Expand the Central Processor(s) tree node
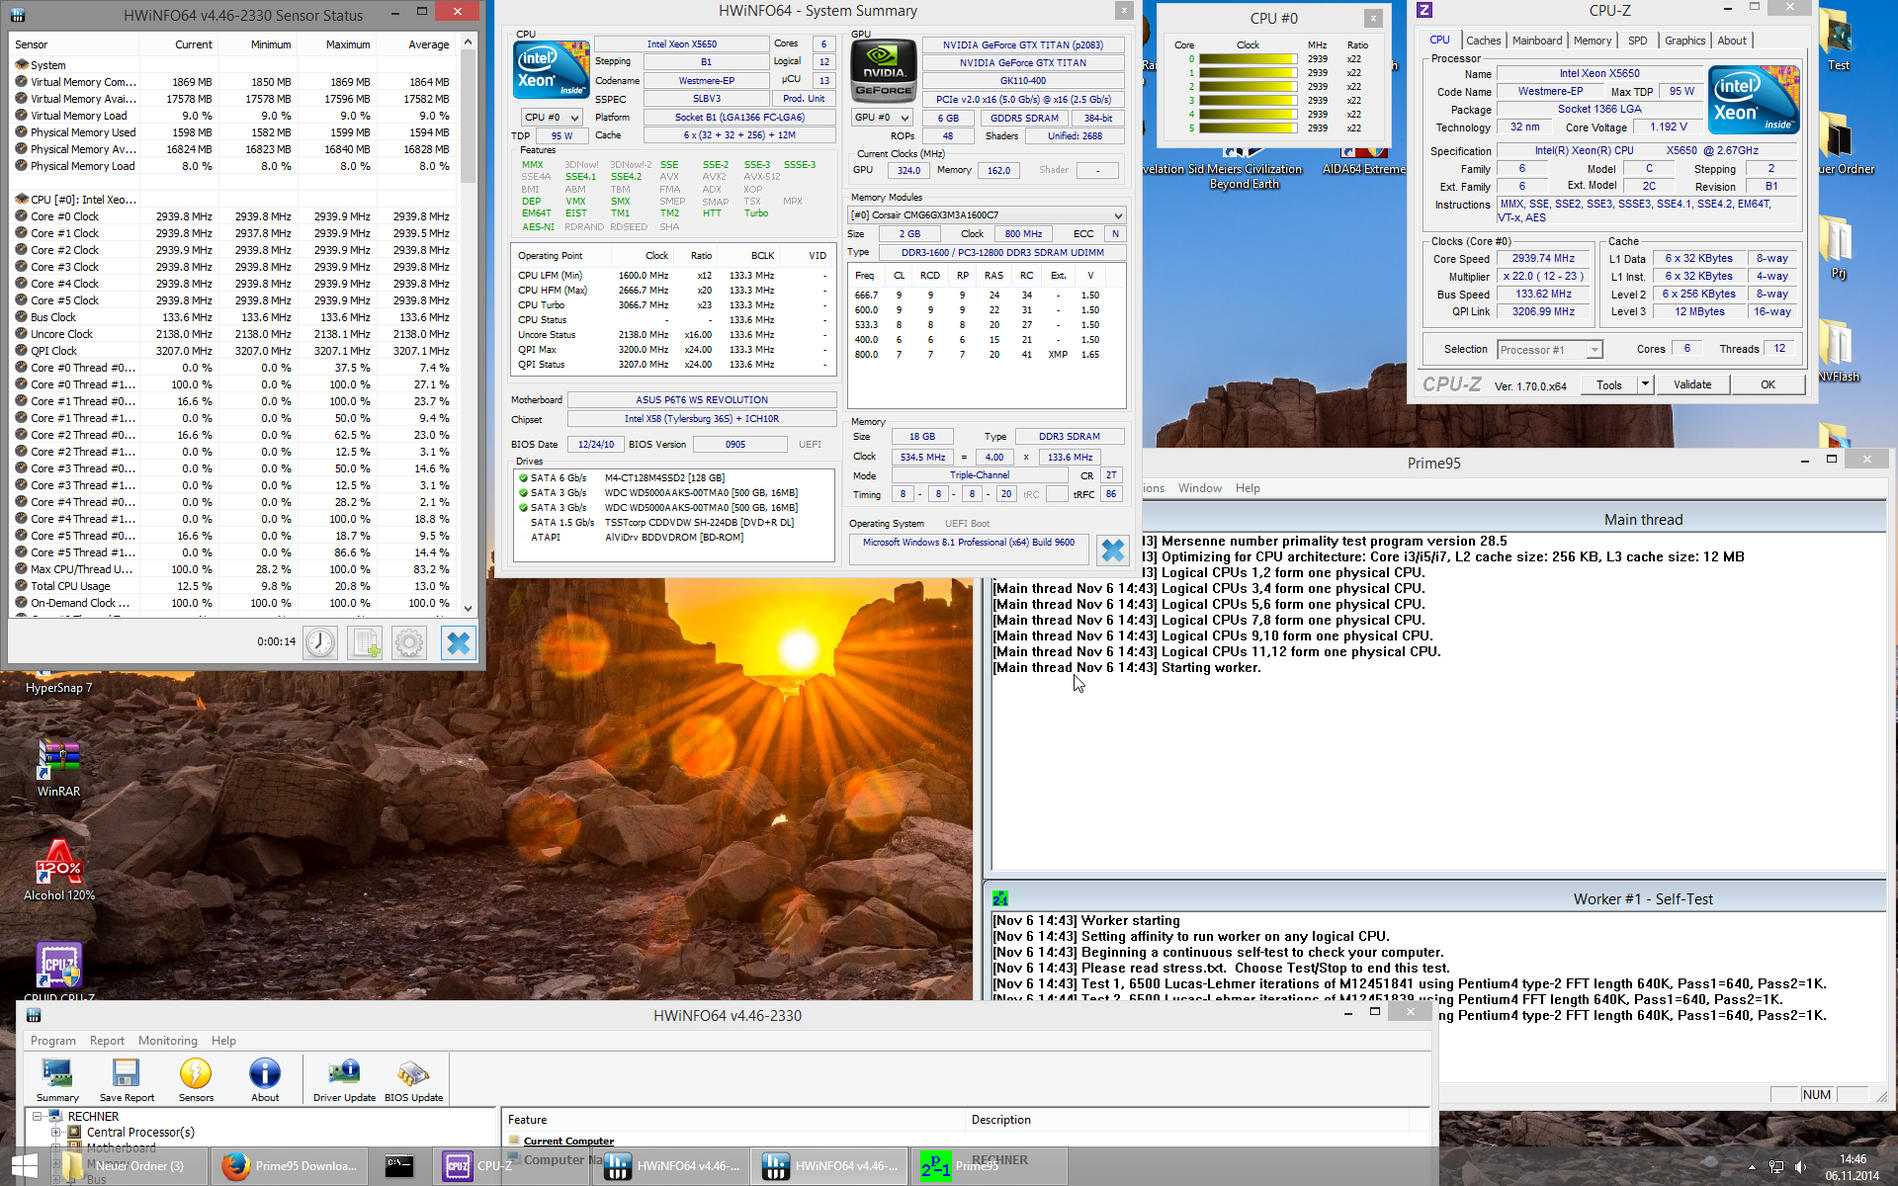This screenshot has height=1186, width=1898. click(56, 1132)
